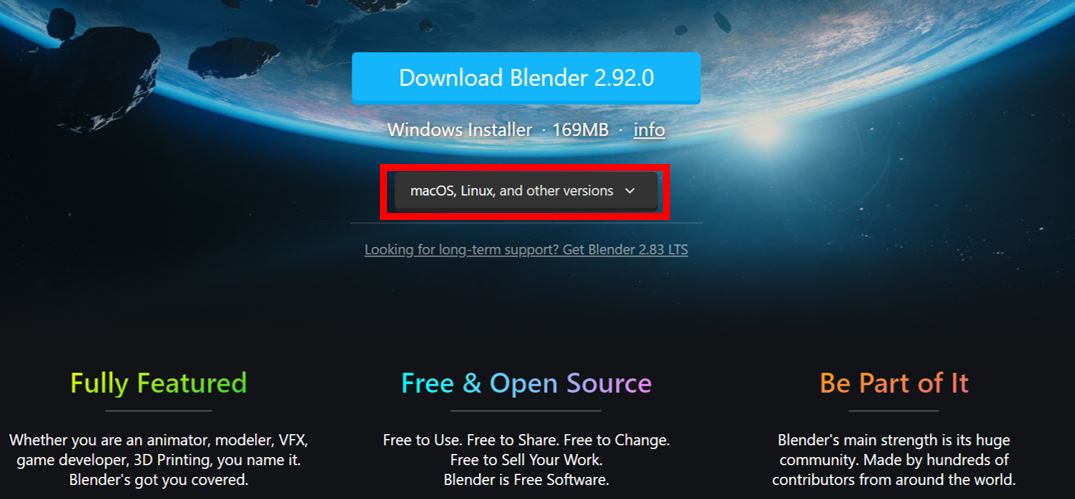Click the Free & Open Source heading
Viewport: 1075px width, 499px height.
526,382
